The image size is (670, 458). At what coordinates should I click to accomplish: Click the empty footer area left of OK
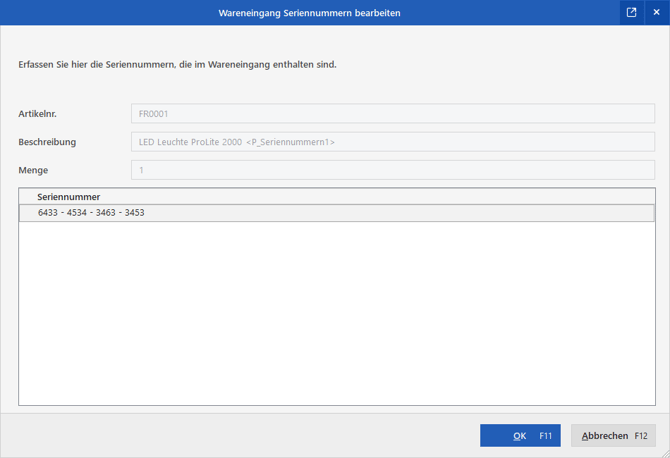pos(239,435)
